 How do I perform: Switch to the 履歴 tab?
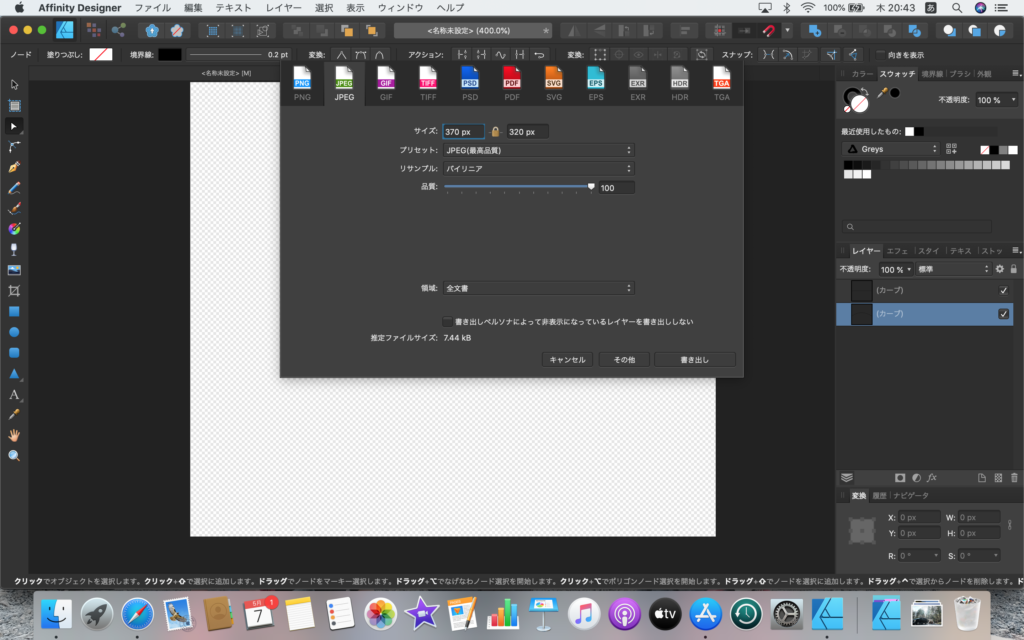click(x=880, y=496)
